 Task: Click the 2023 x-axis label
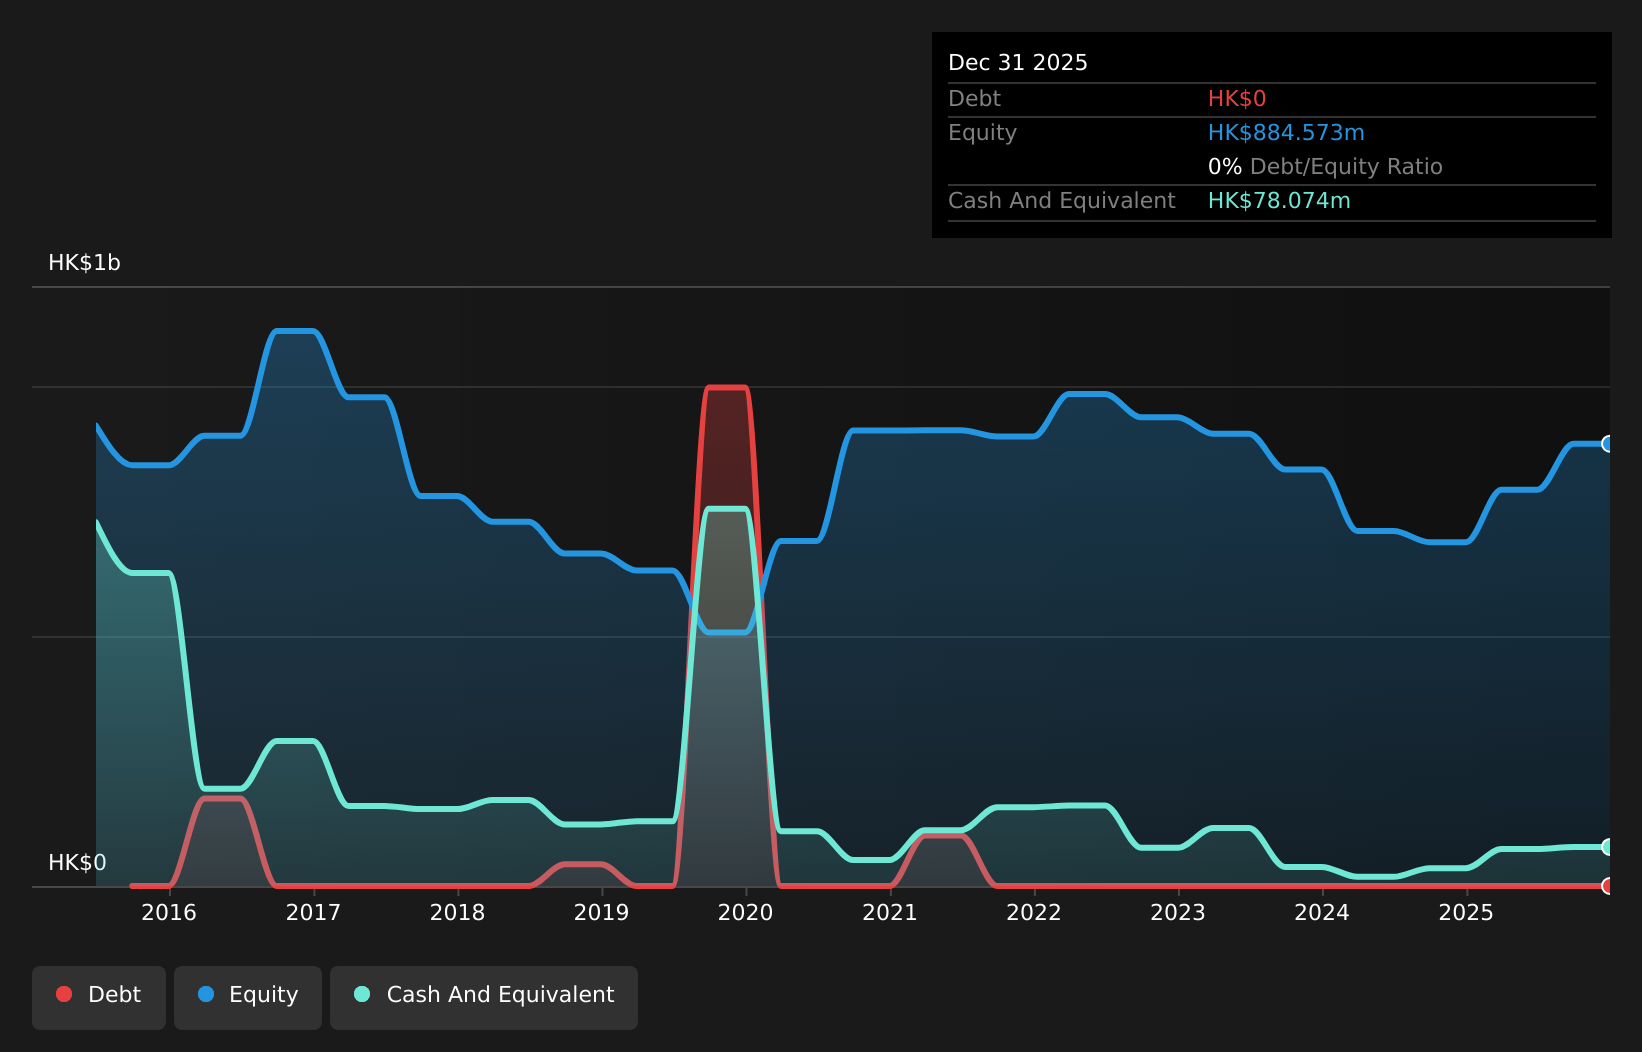pyautogui.click(x=1178, y=913)
